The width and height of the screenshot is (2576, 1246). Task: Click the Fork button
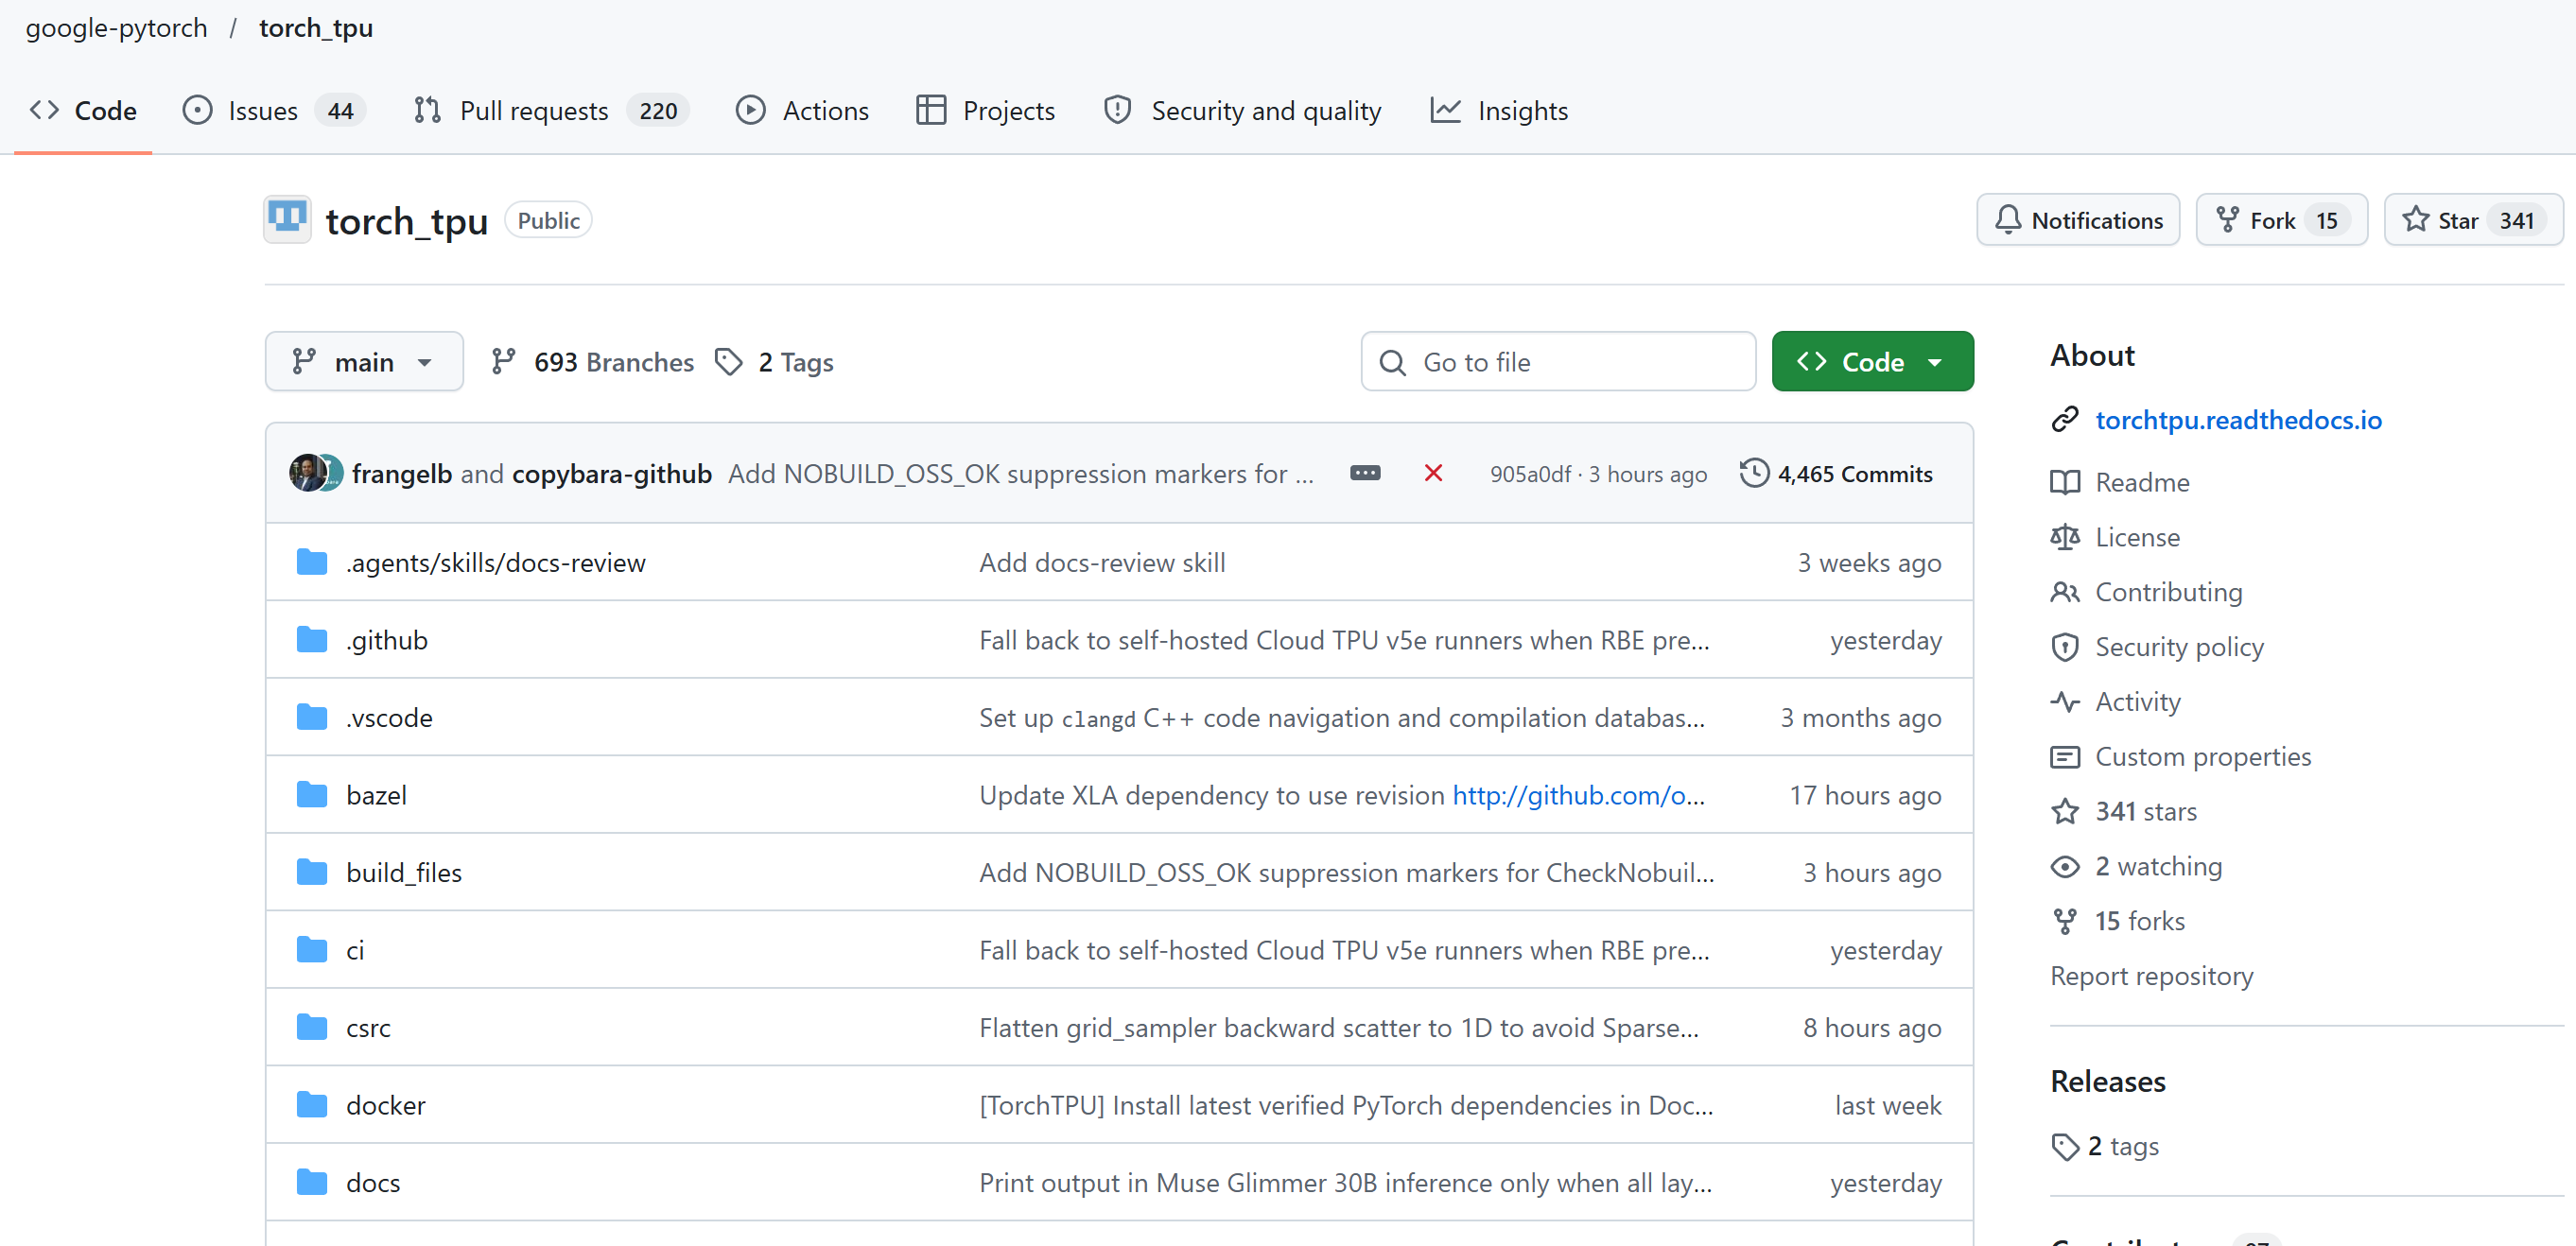2281,220
